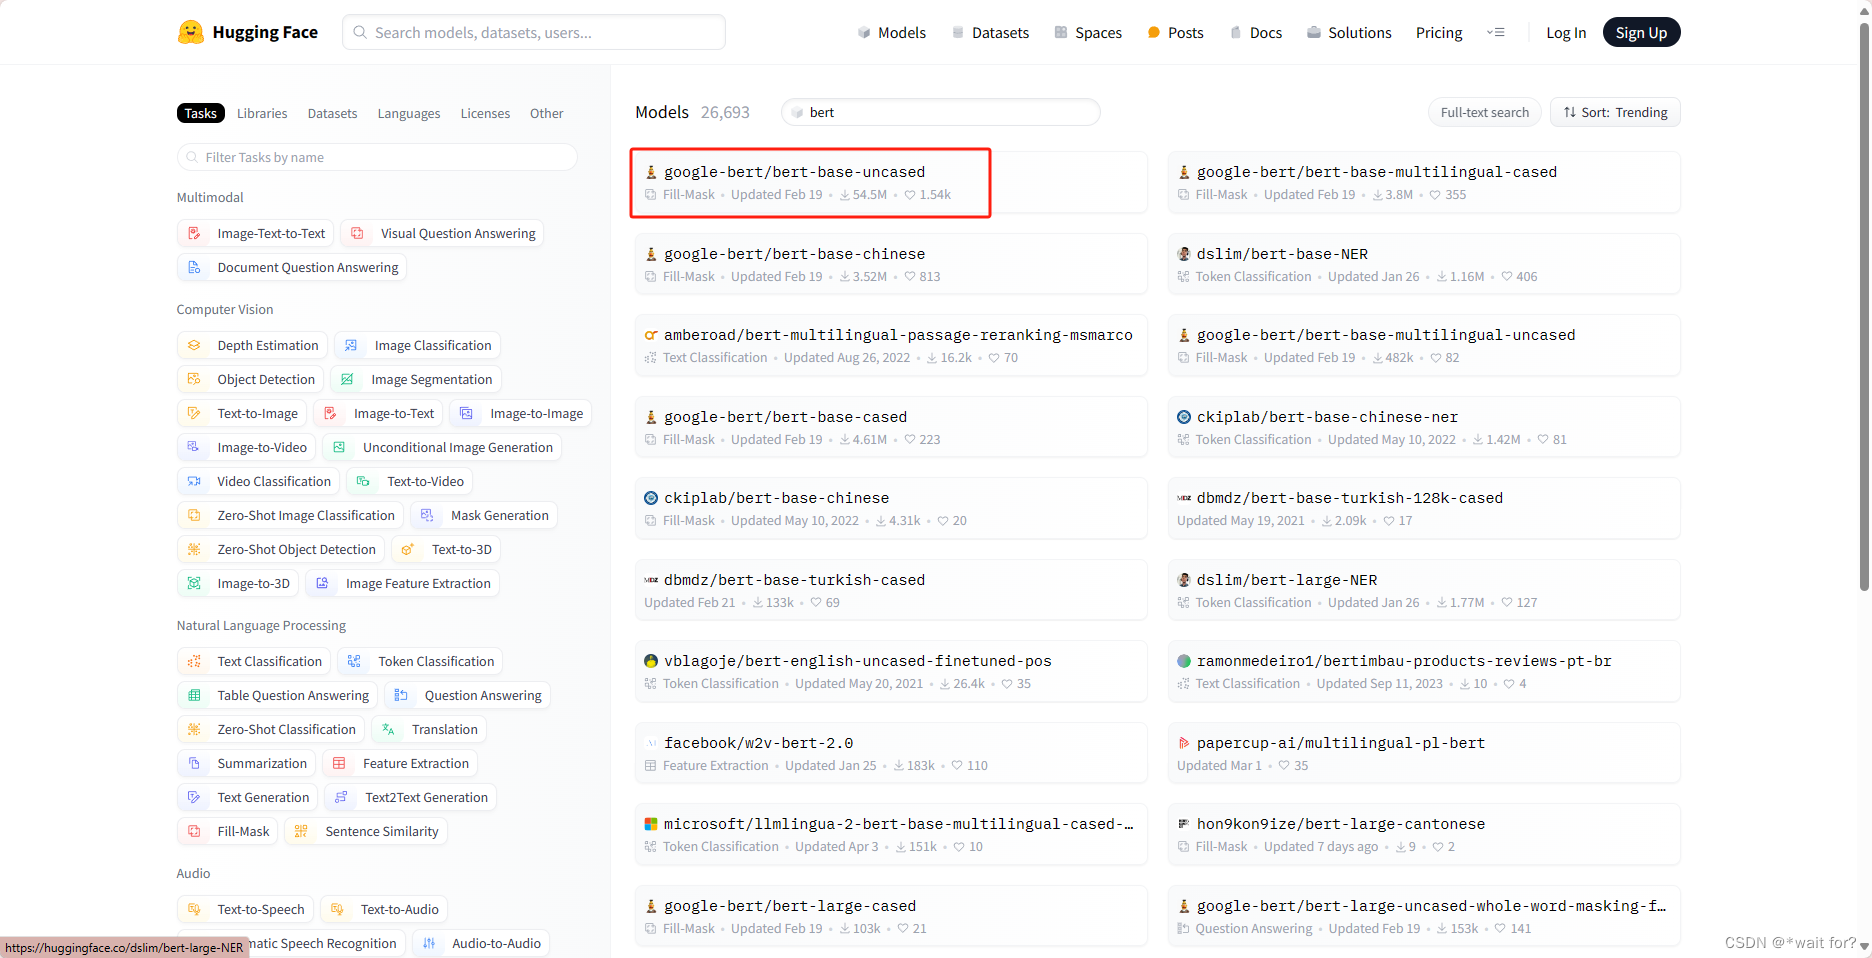Click the Object Detection task icon
The image size is (1872, 958).
195,379
